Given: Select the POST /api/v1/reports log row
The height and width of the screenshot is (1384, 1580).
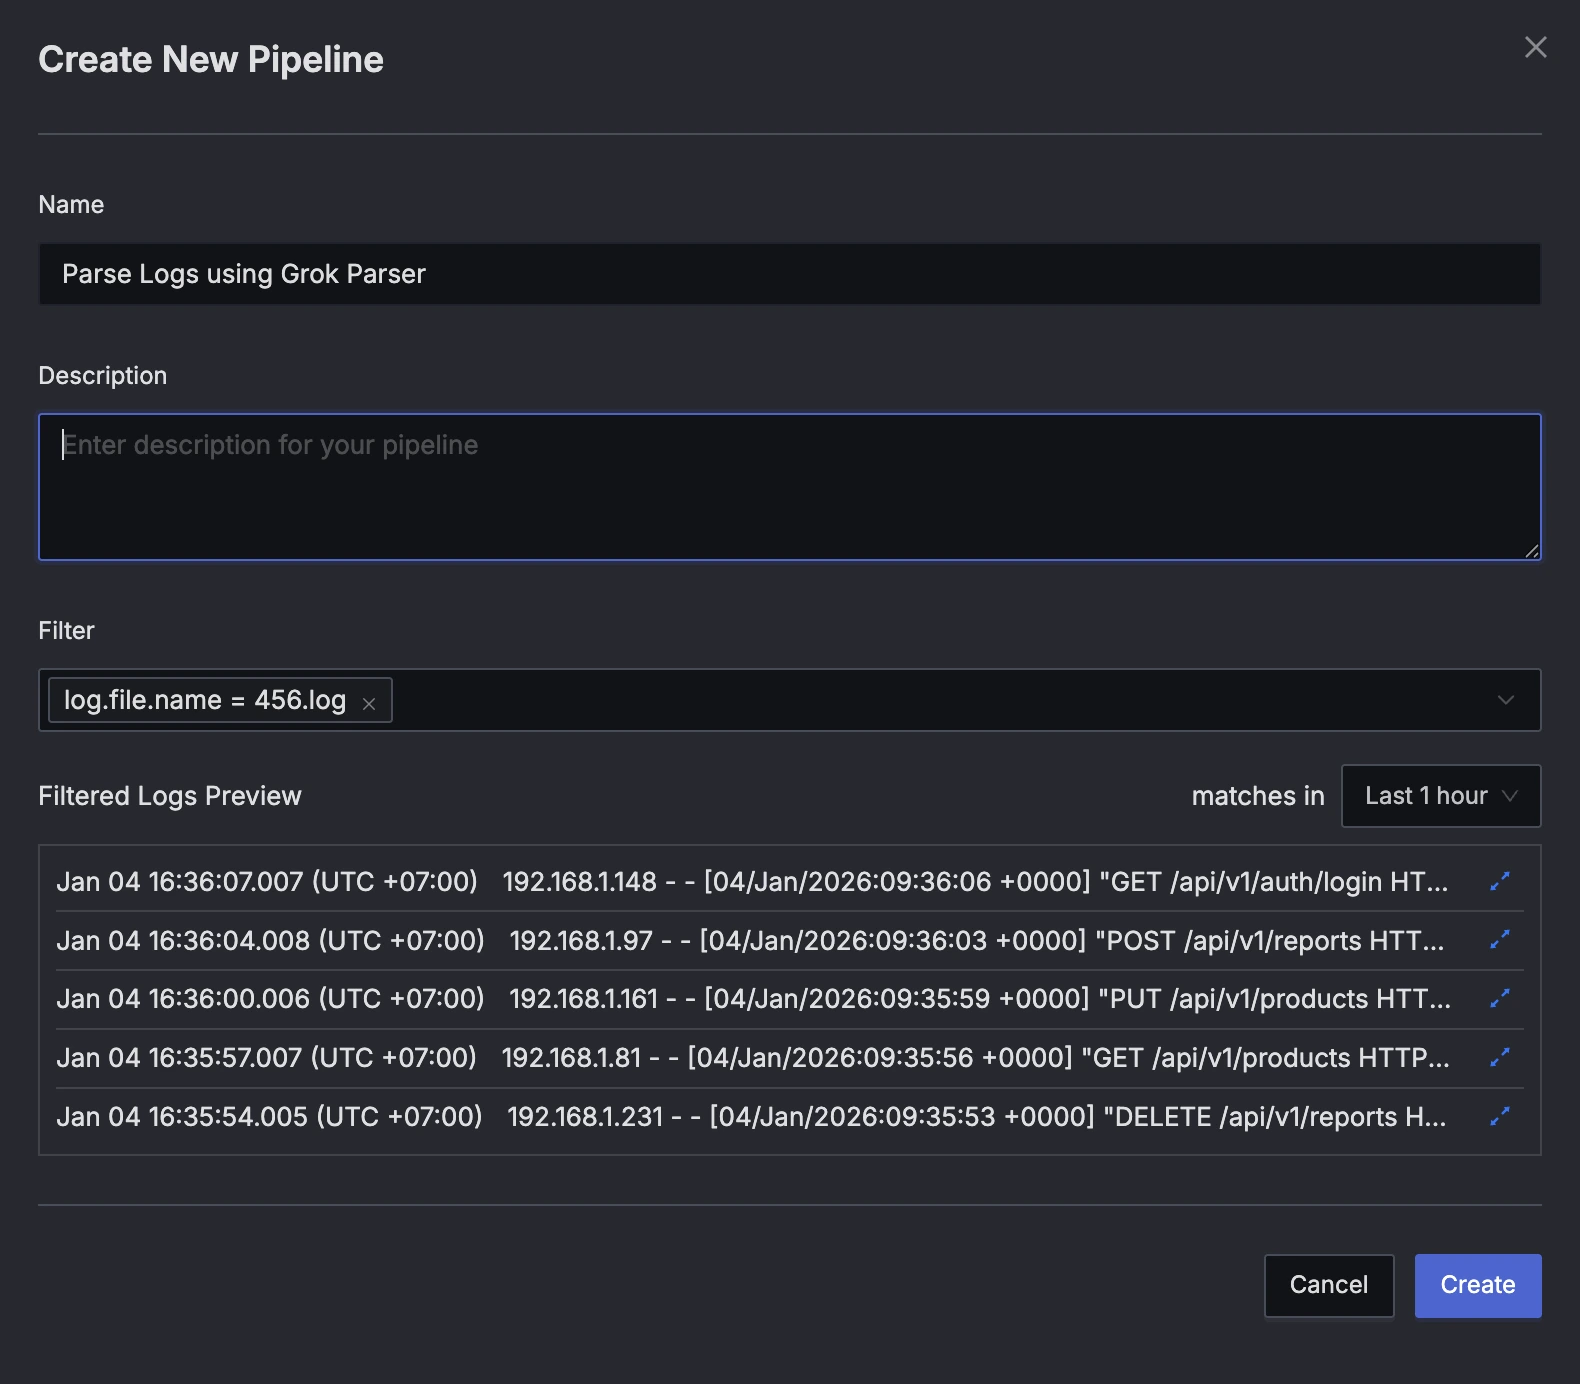Looking at the screenshot, I should [752, 940].
